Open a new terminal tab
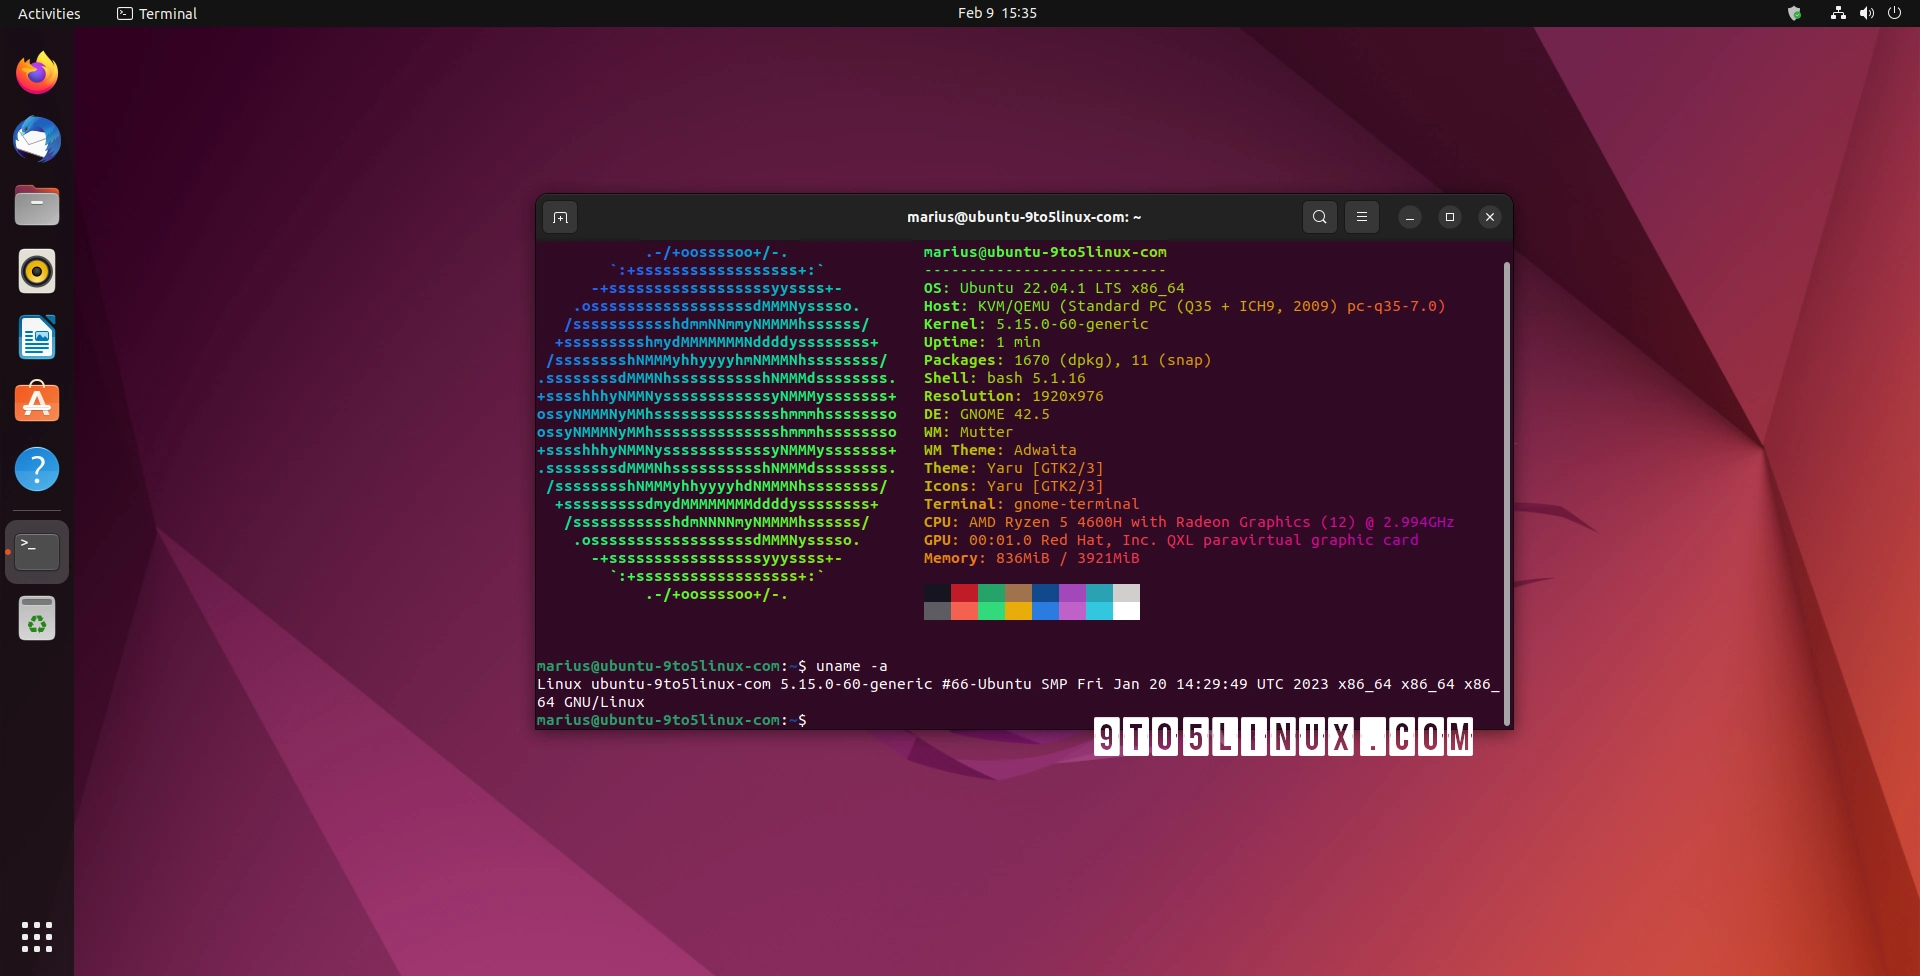Viewport: 1920px width, 976px height. coord(560,217)
